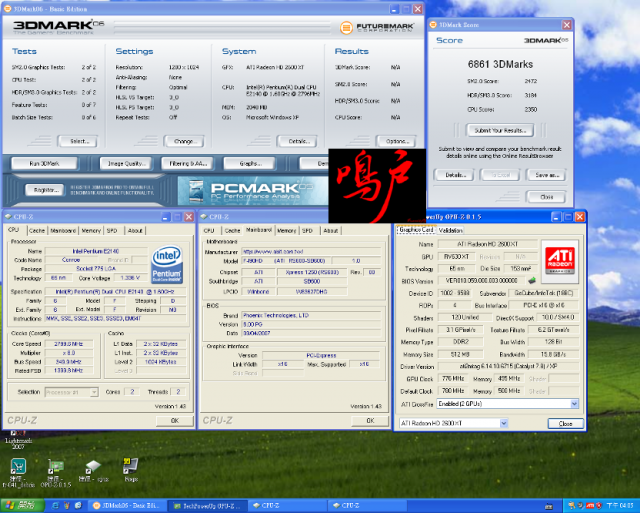Viewport: 640px width, 513px height.
Task: Click the 3DMark Score title bar icon
Action: [433, 25]
